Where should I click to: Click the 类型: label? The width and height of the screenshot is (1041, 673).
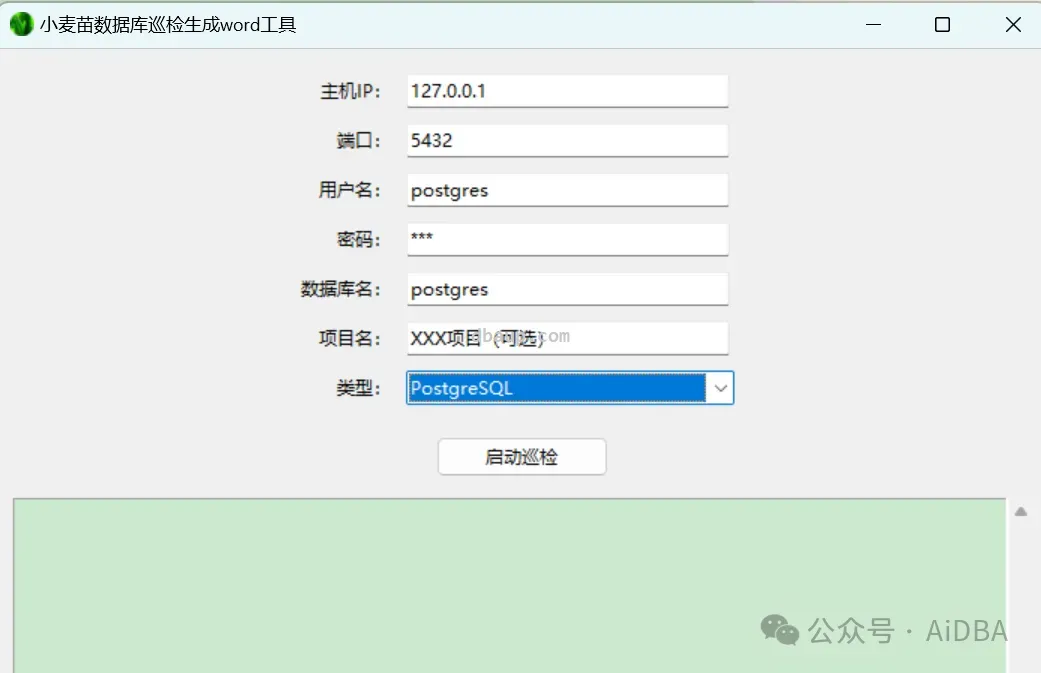click(x=359, y=388)
